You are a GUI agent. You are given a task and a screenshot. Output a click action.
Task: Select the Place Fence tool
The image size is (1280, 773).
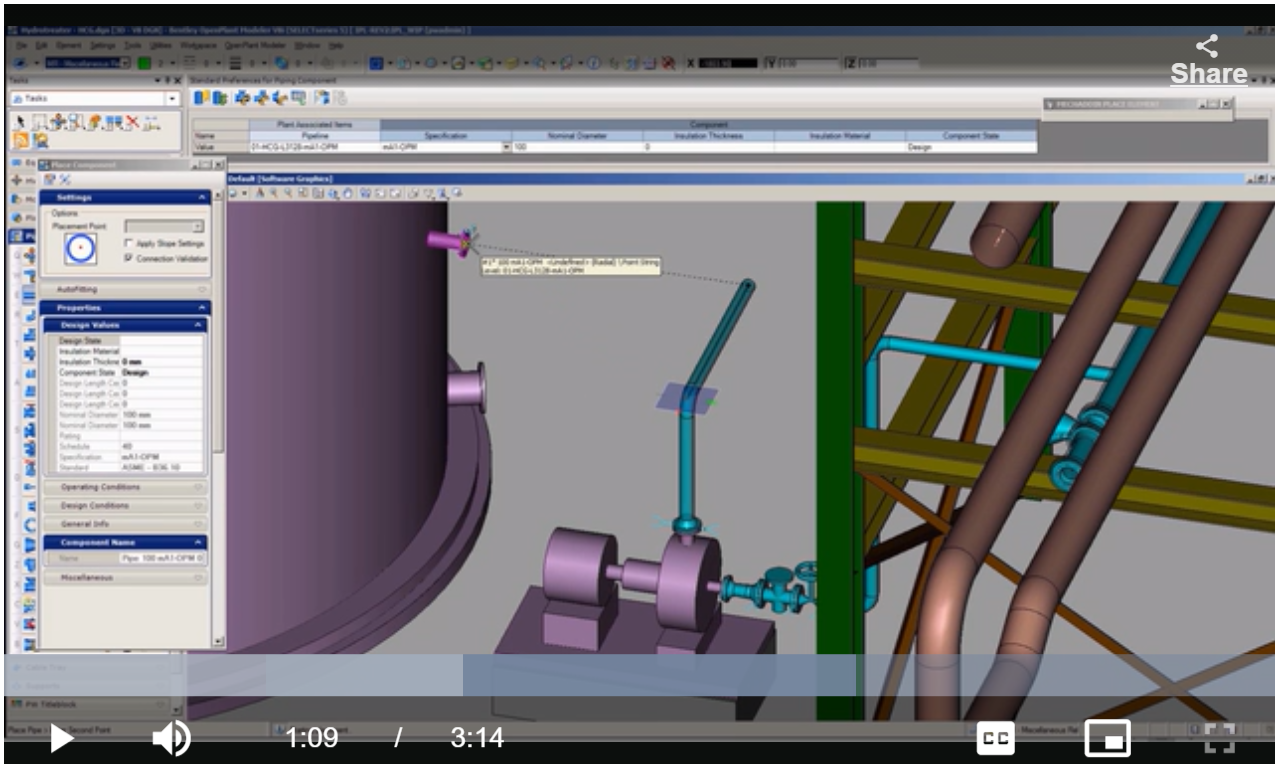[38, 122]
